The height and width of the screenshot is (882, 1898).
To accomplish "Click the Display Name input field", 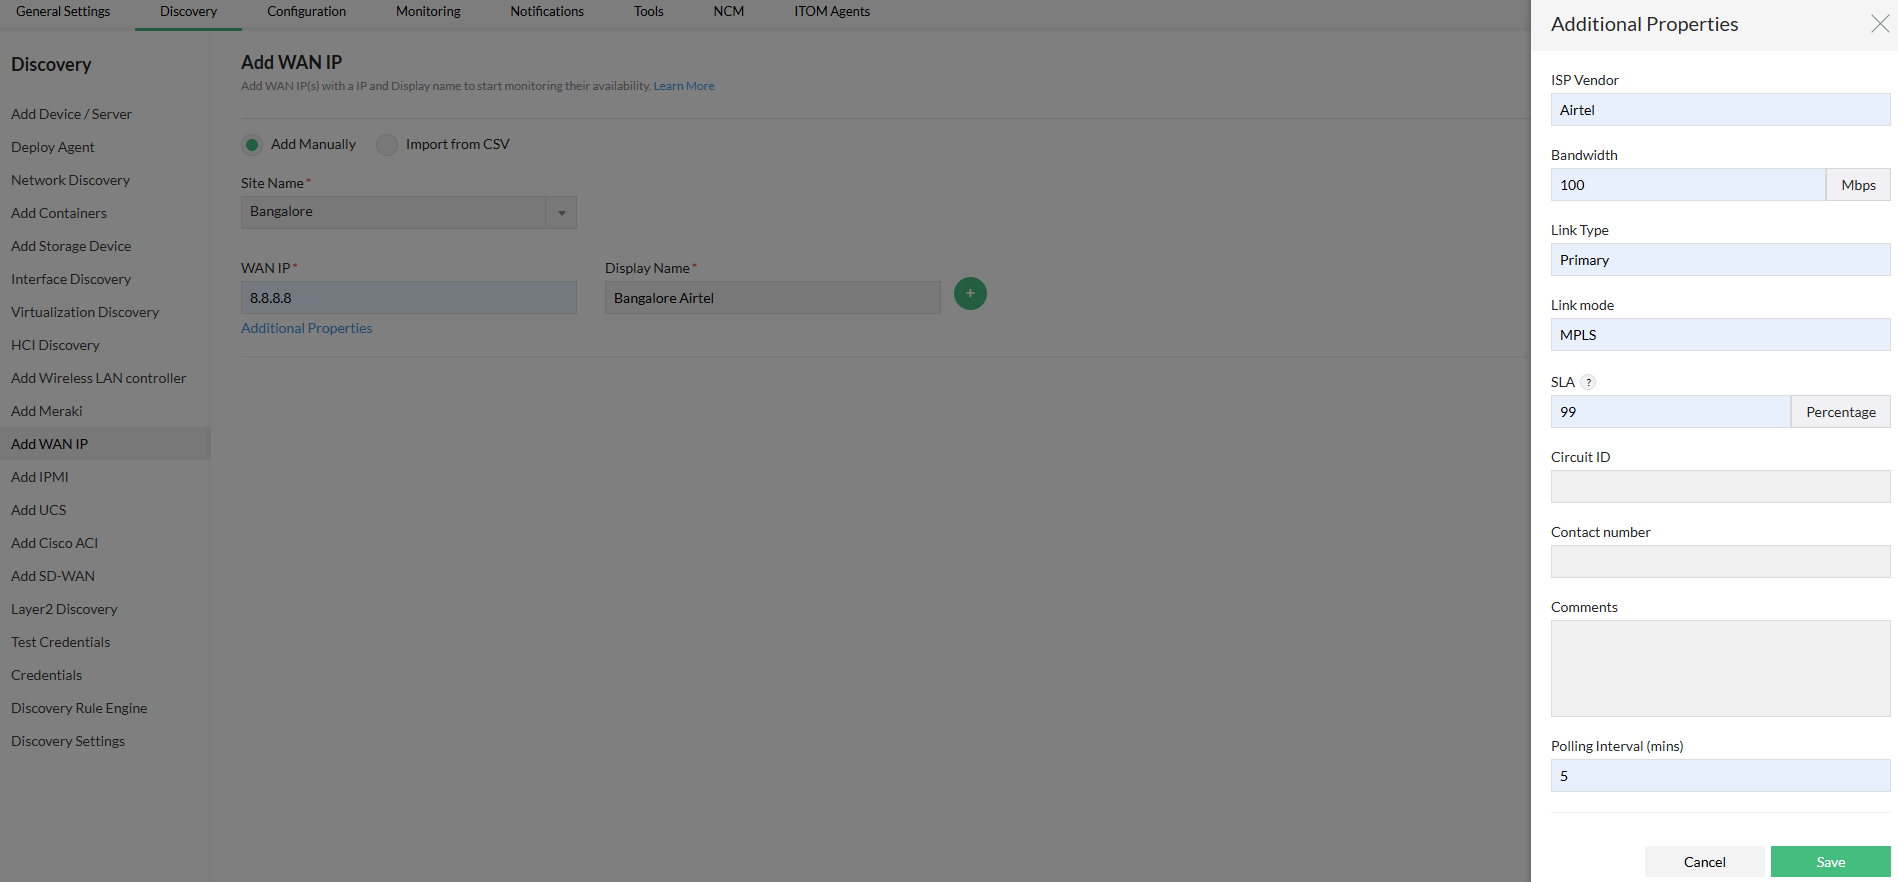I will point(772,298).
